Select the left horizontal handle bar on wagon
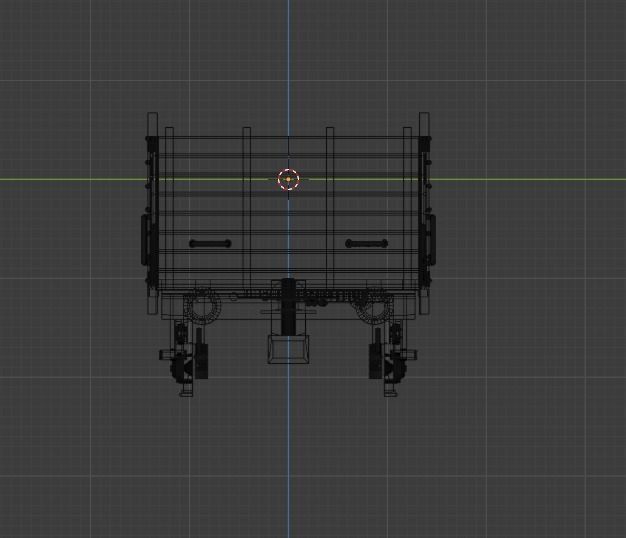 [210, 243]
